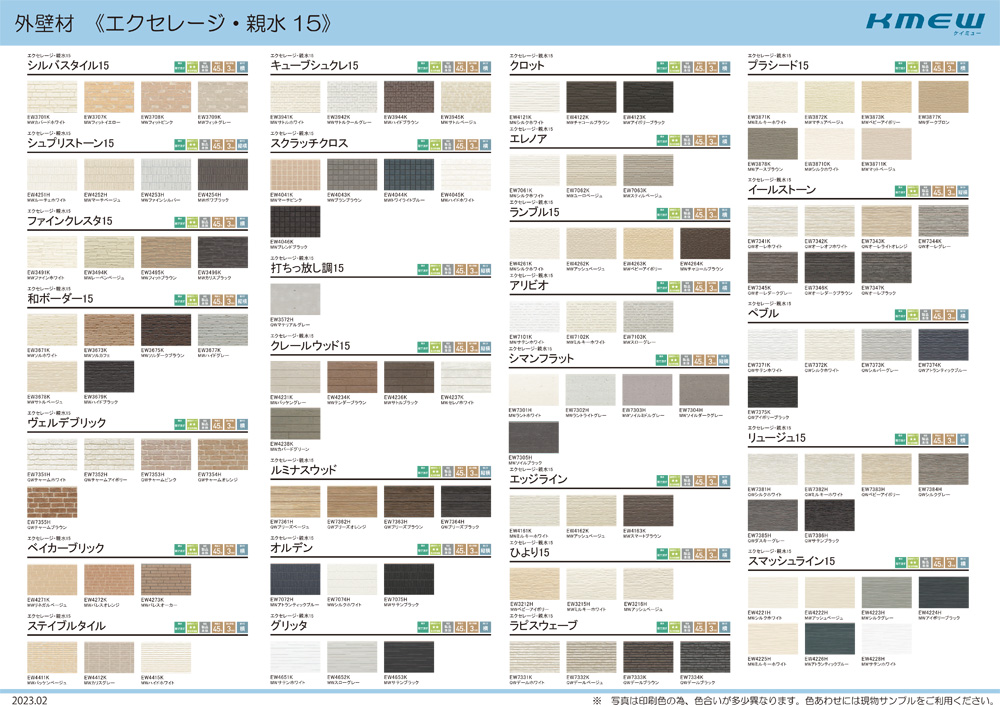Click the ラピスウェーブ section heading
Screen dimensions: 1000x707
pos(543,625)
